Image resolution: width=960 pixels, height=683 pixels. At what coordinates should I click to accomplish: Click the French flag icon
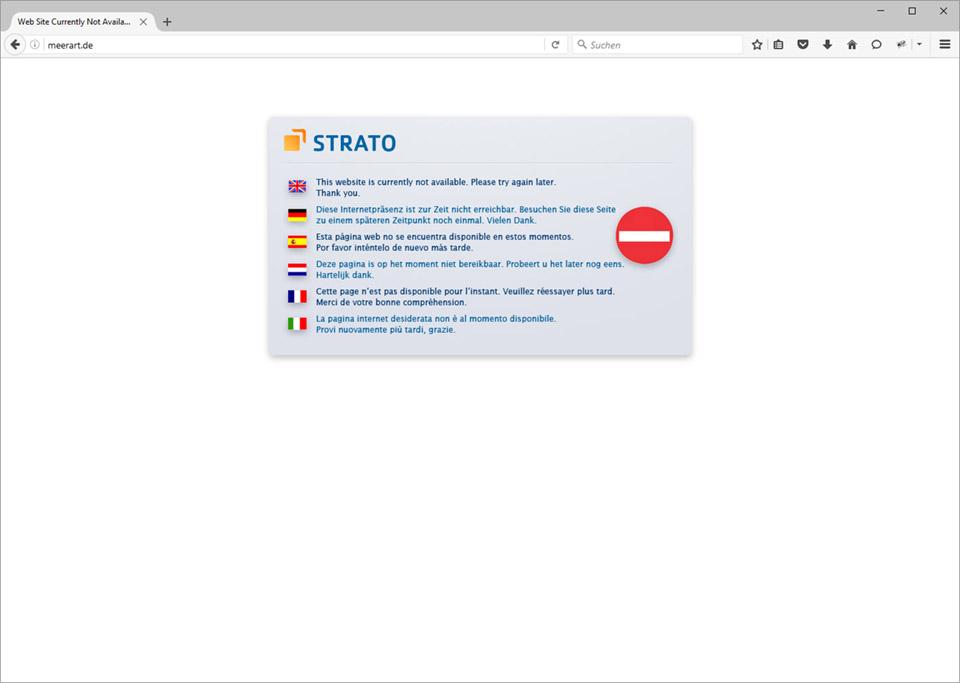tap(297, 297)
